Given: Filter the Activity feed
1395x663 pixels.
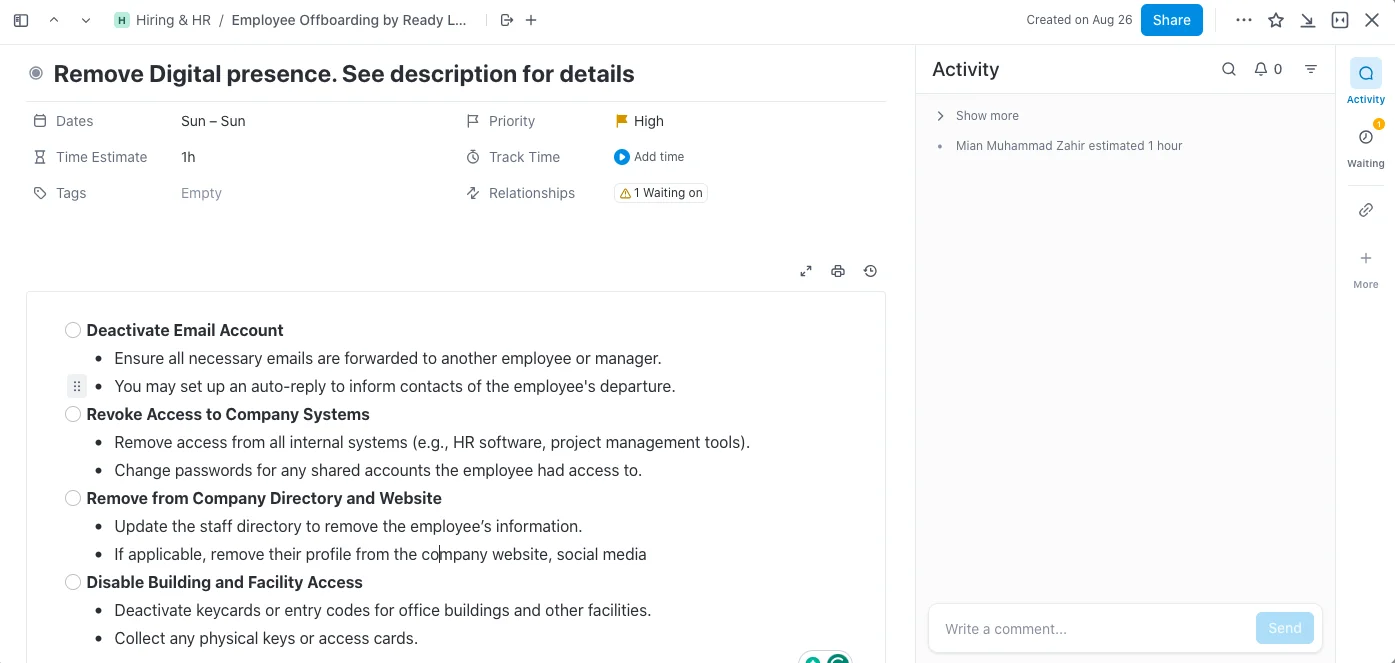Looking at the screenshot, I should [x=1311, y=69].
